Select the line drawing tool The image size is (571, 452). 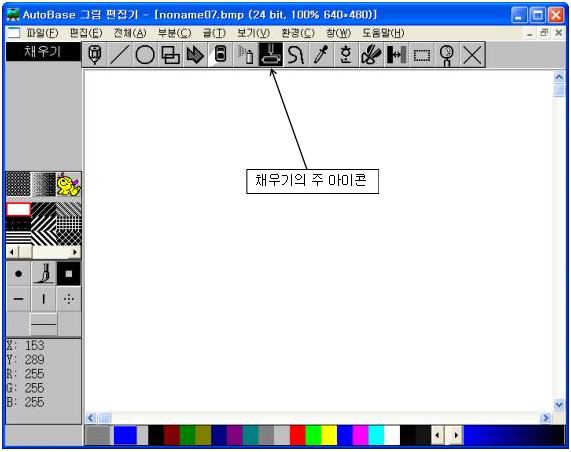(x=120, y=55)
